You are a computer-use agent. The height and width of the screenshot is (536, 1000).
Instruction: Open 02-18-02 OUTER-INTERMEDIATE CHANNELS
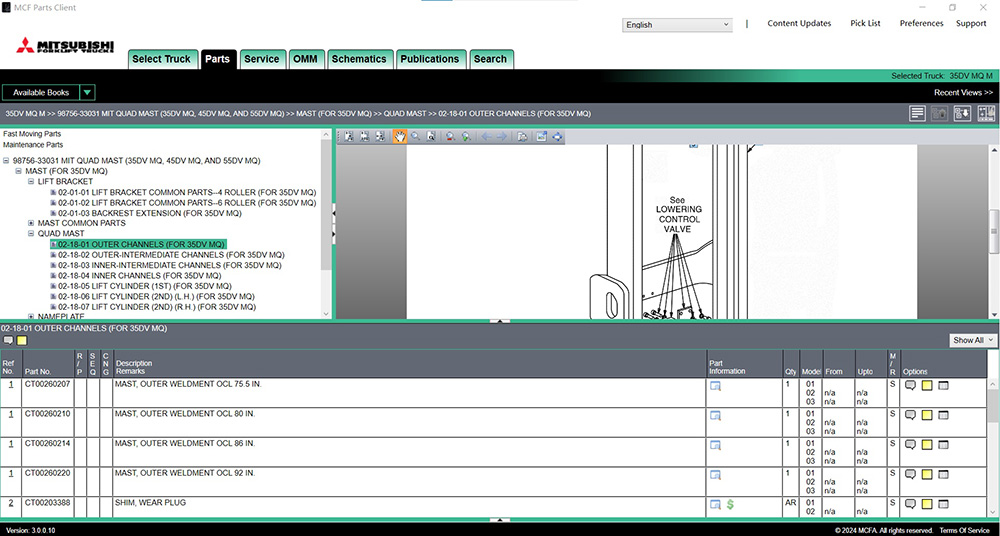tap(171, 255)
